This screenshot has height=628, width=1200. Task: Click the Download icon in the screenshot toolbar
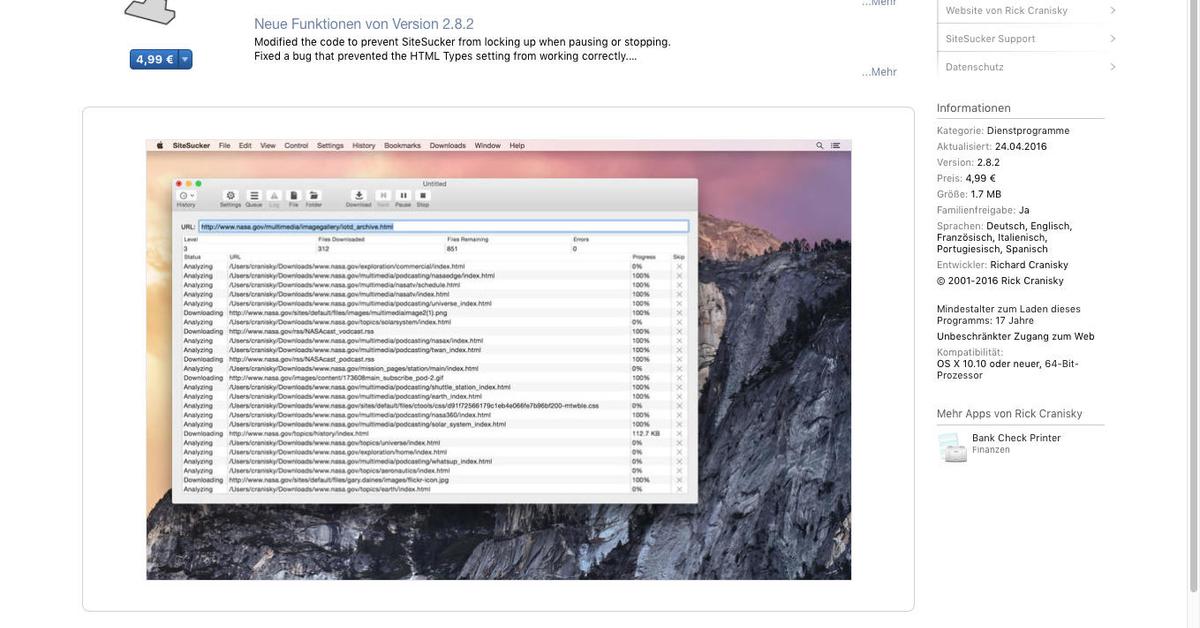tap(359, 196)
